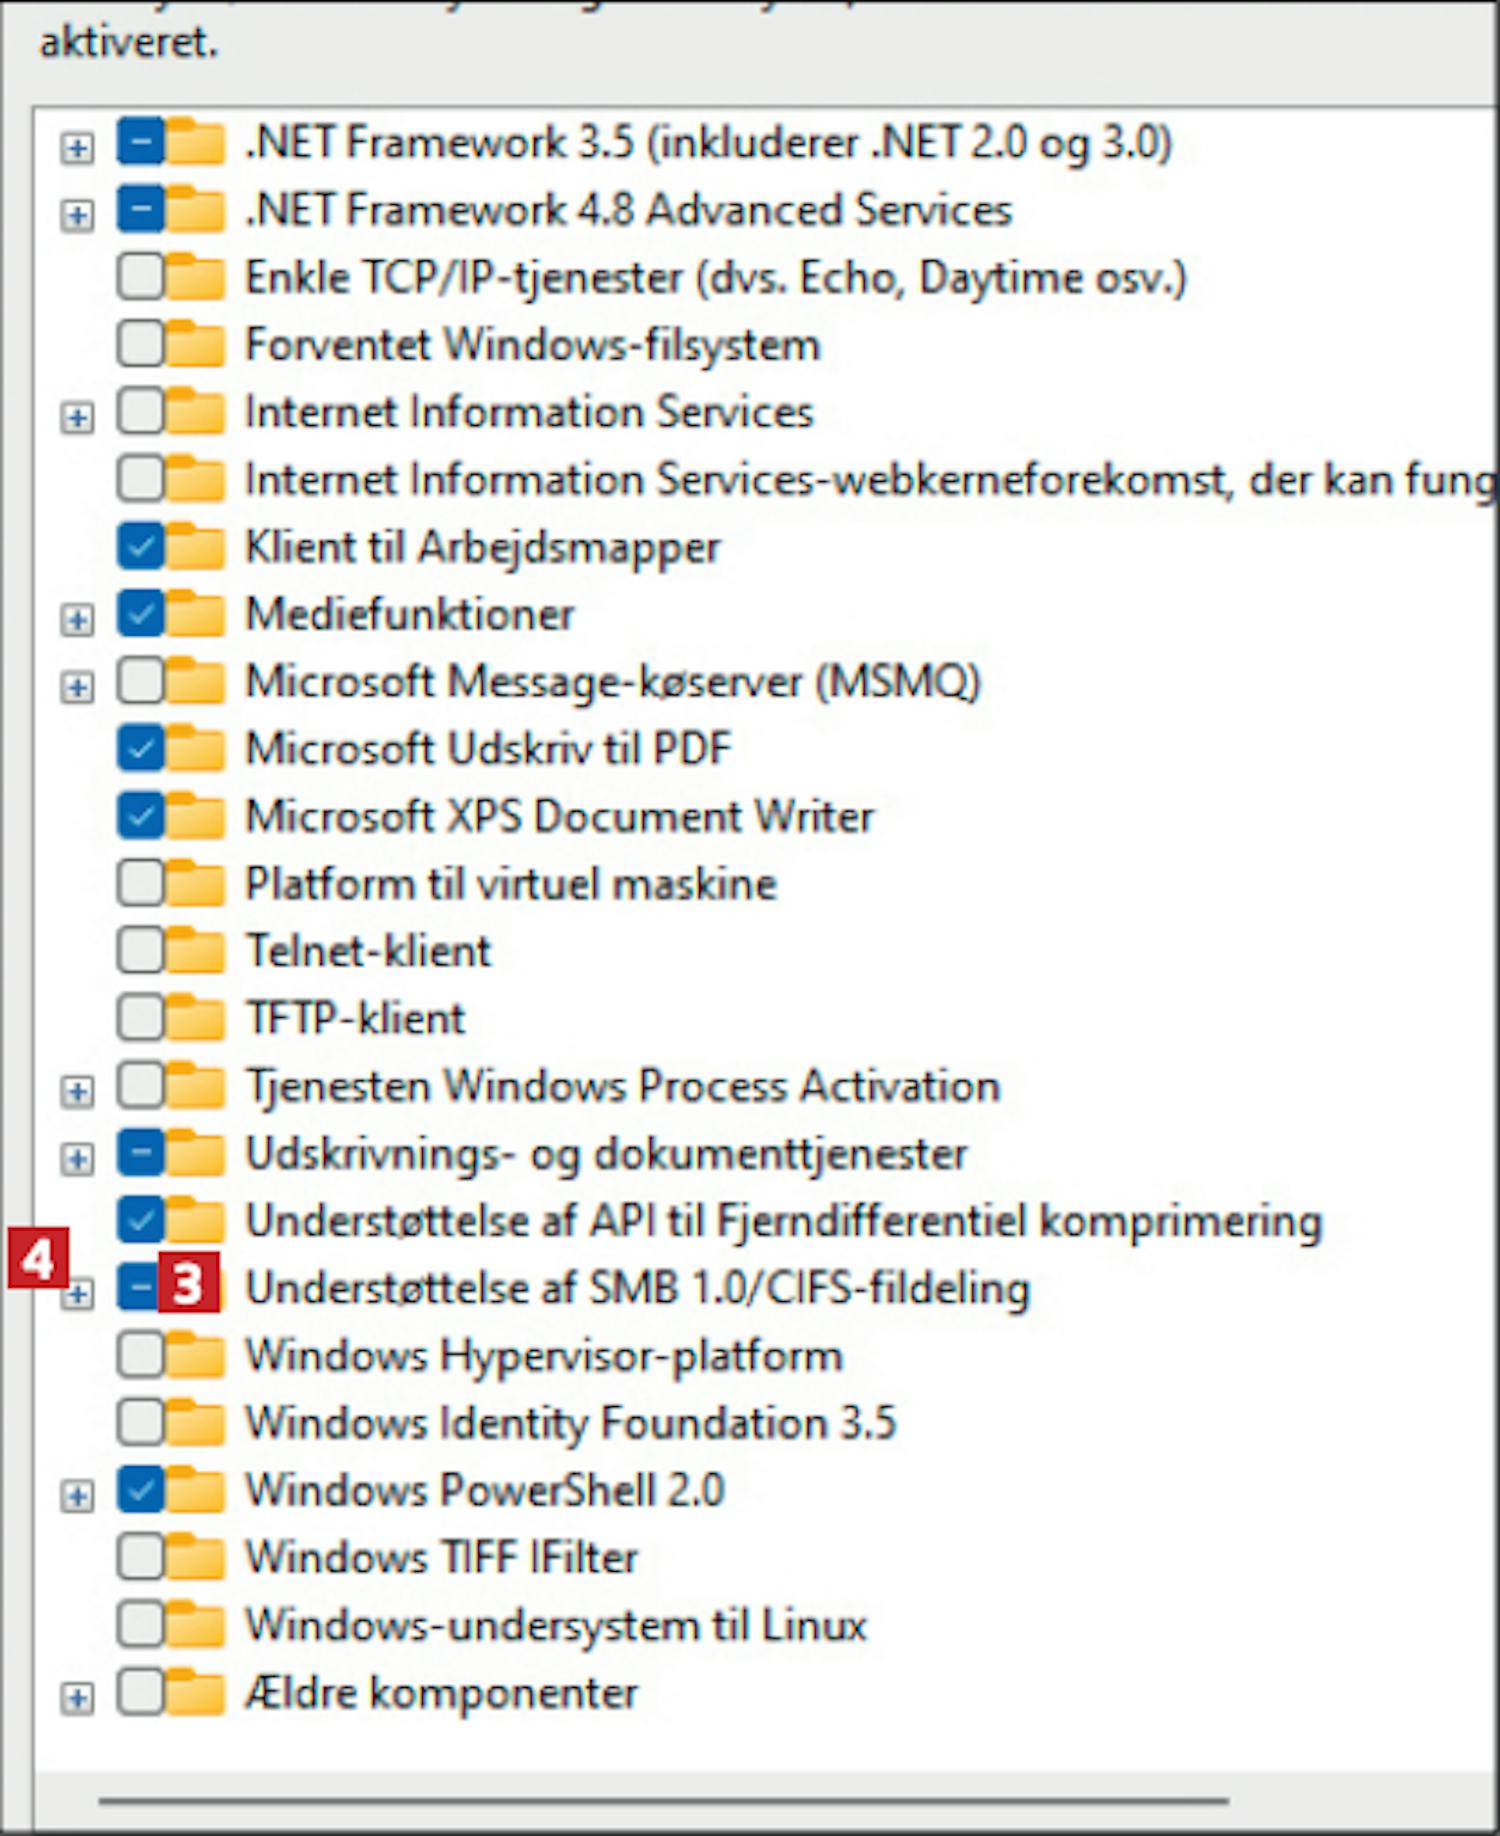Screen dimensions: 1500x1836
Task: Click the Windows TIFF IFilter folder icon
Action: [196, 1557]
